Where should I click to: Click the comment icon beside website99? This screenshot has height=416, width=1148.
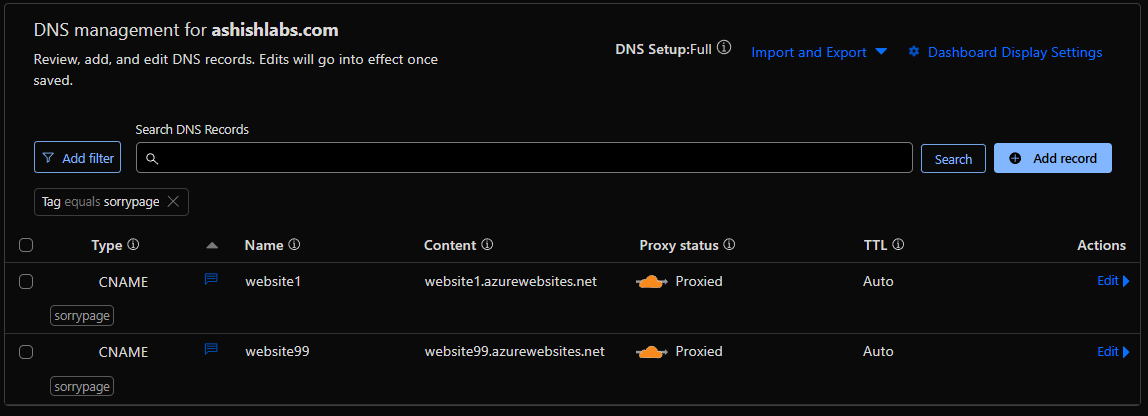click(211, 351)
